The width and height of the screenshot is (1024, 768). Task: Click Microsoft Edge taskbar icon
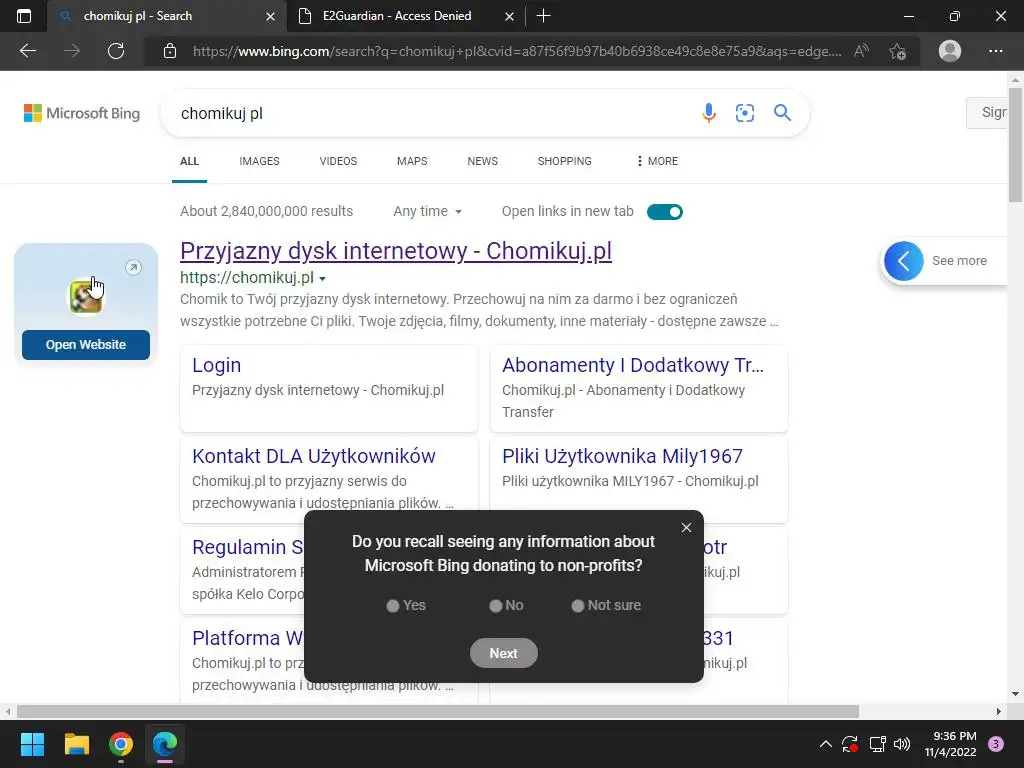[x=165, y=744]
